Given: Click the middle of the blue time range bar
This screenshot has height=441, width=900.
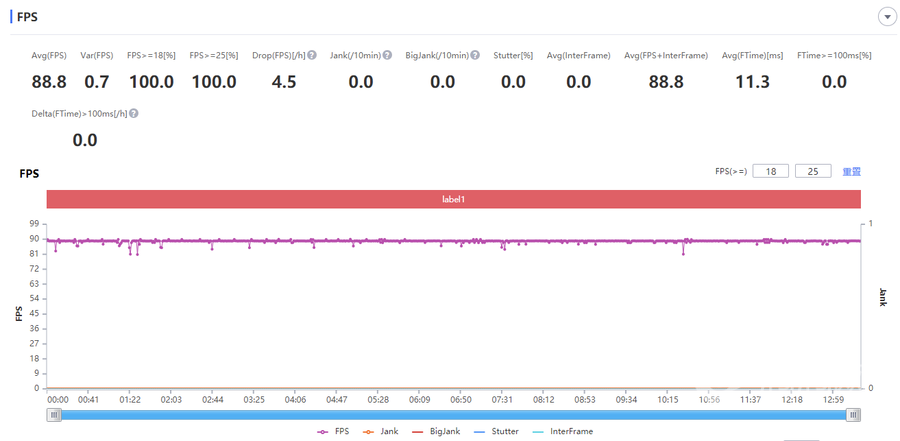Looking at the screenshot, I should (453, 414).
